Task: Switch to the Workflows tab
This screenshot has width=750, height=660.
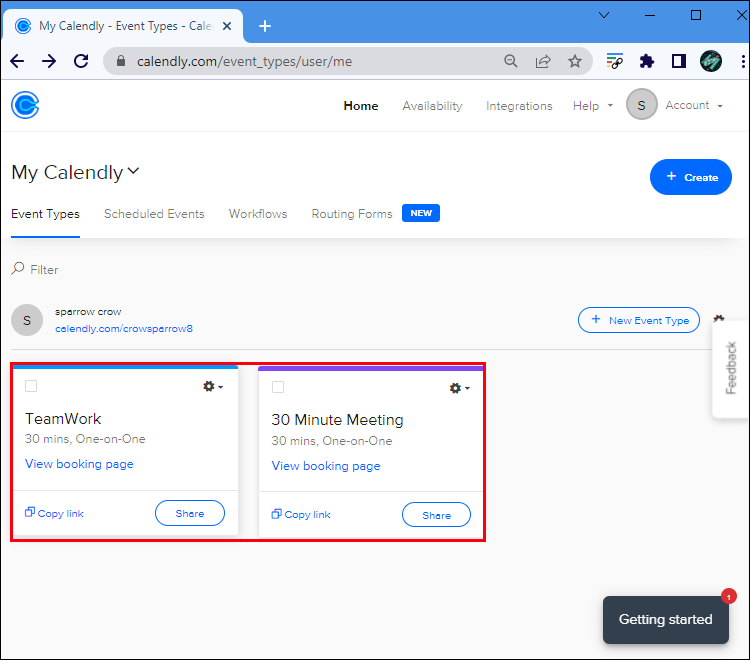Action: [258, 214]
